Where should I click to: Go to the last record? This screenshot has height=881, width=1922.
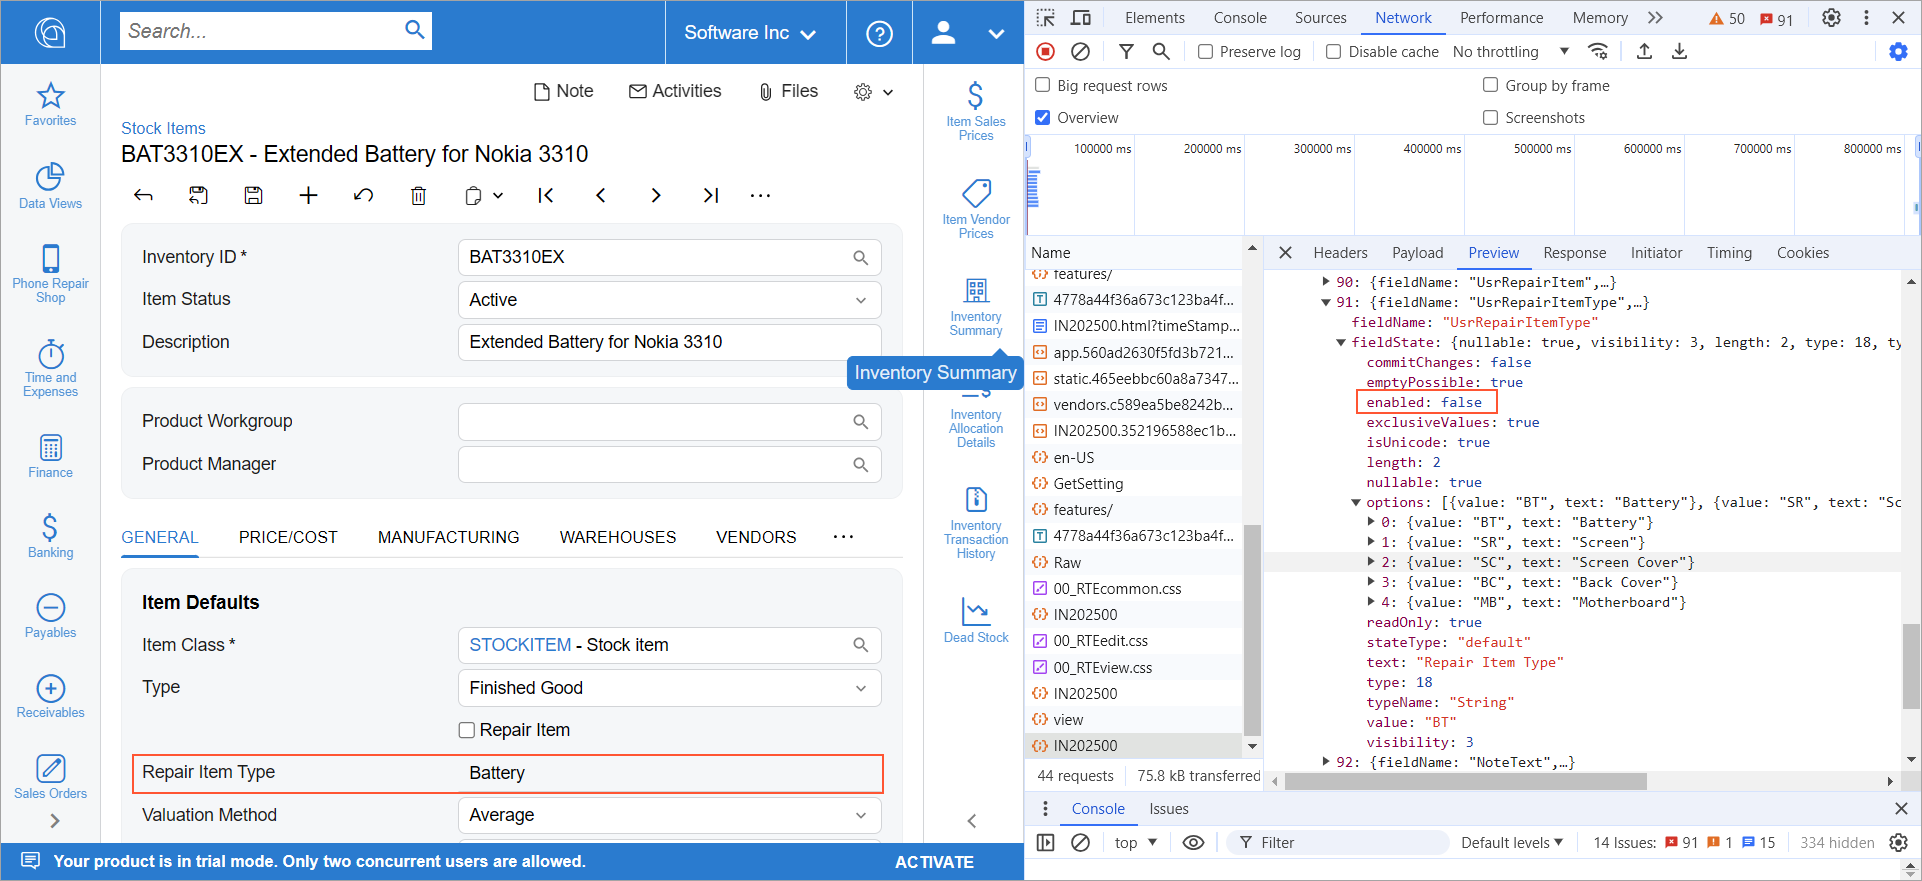pos(710,196)
